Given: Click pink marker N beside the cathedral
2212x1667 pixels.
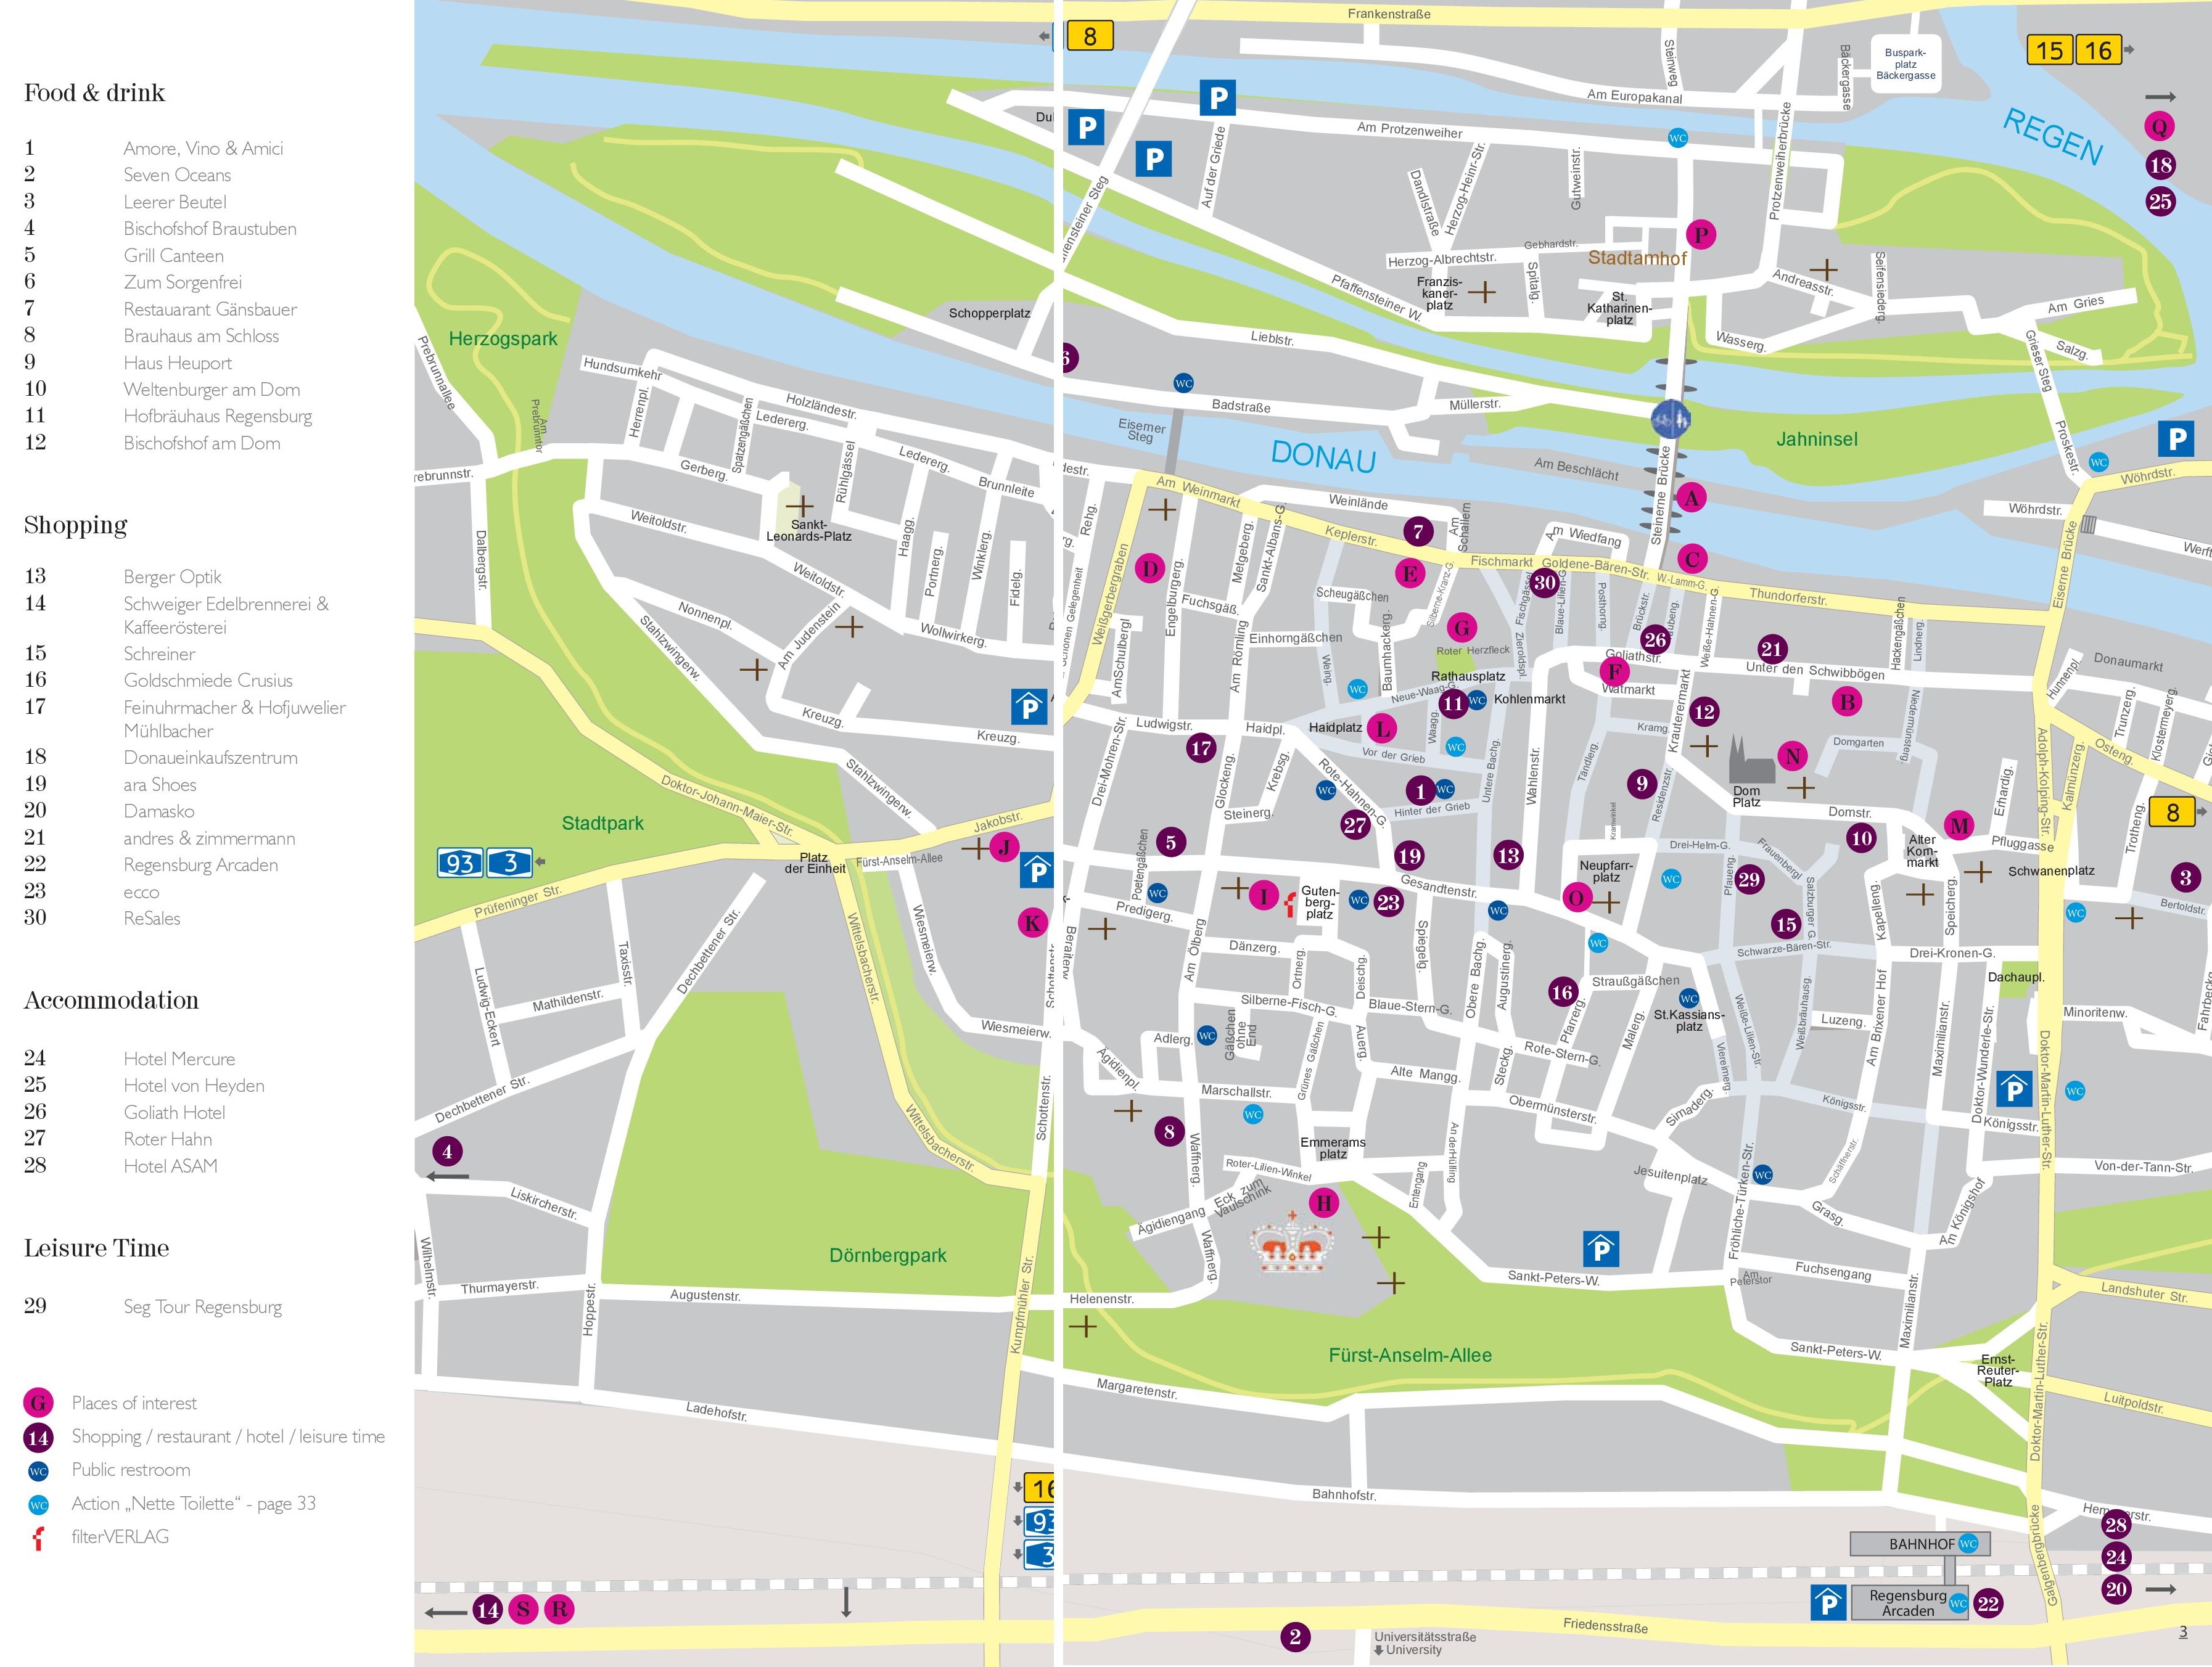Looking at the screenshot, I should [x=1793, y=756].
